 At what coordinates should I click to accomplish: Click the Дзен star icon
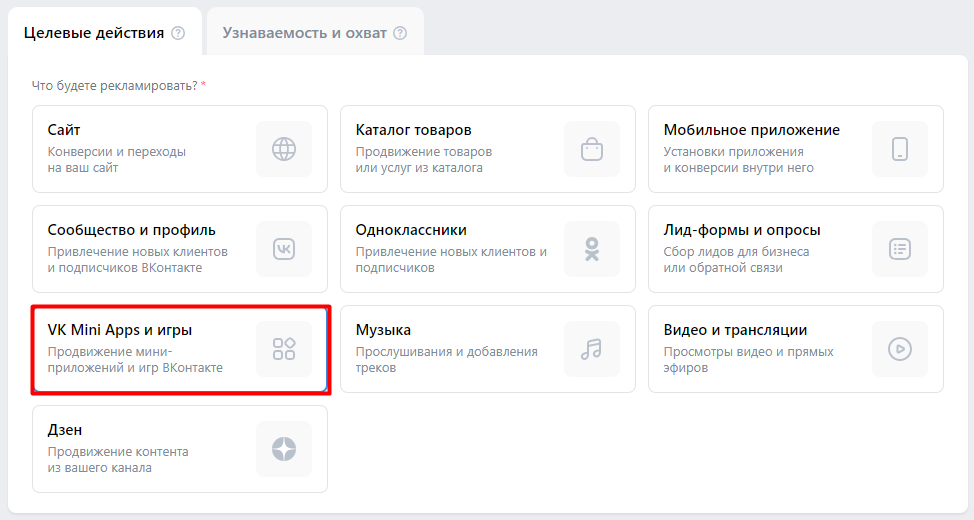(284, 449)
